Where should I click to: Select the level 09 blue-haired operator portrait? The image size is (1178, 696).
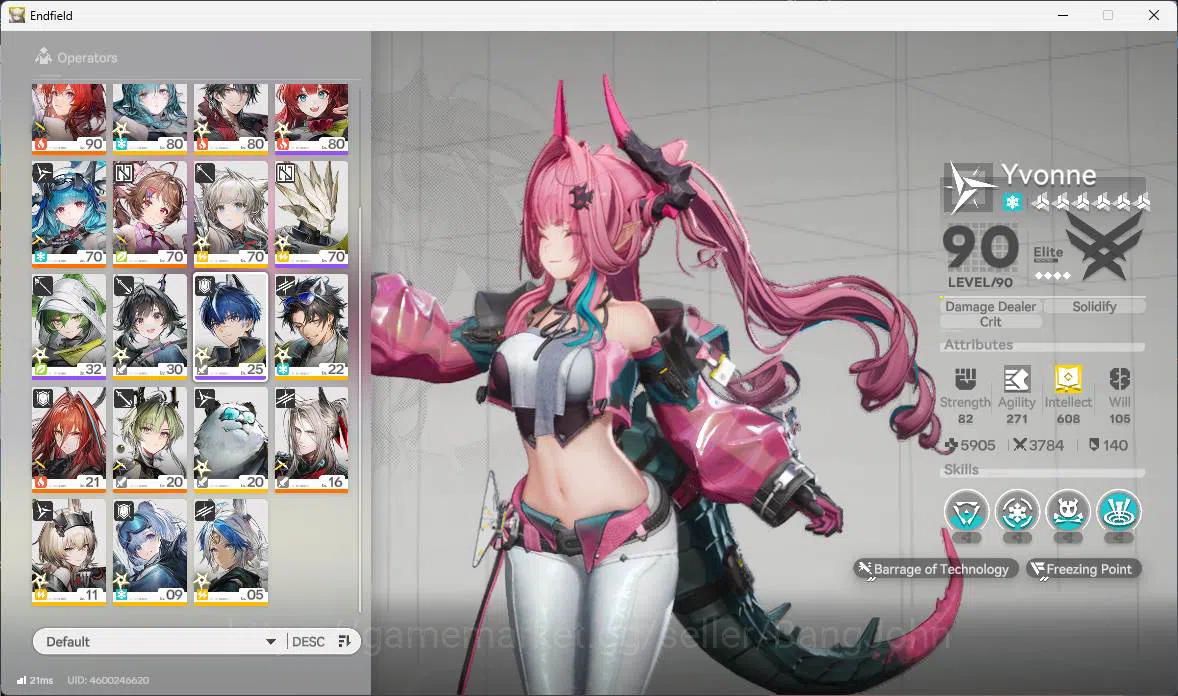[x=150, y=552]
